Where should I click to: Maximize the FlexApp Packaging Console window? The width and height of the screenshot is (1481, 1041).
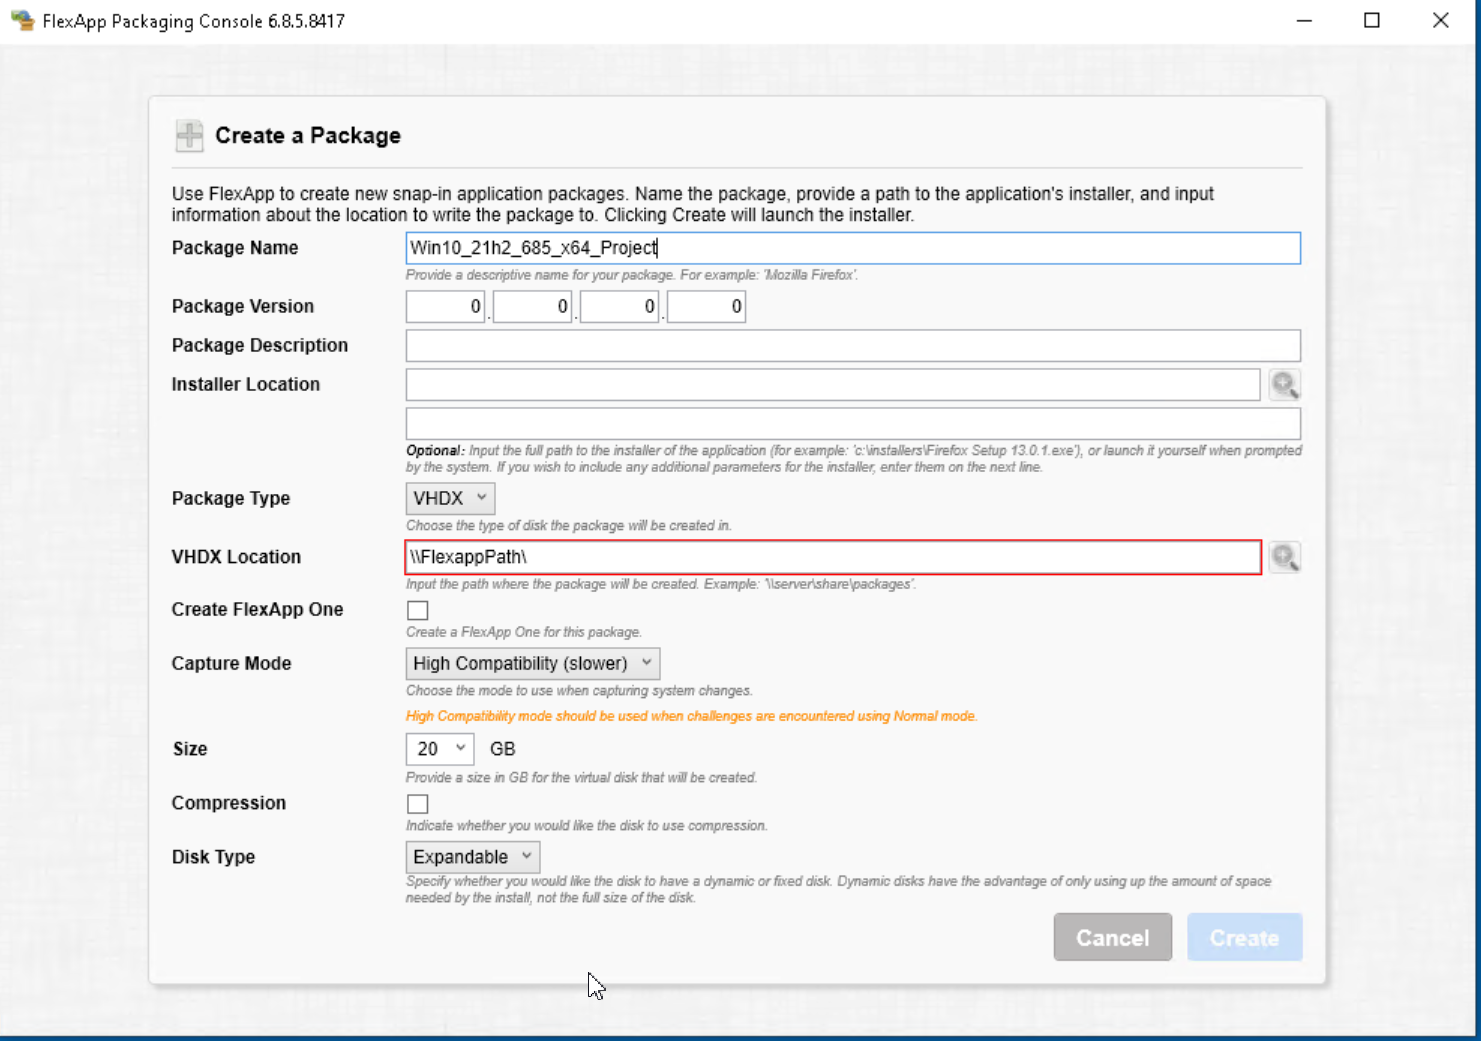coord(1372,20)
